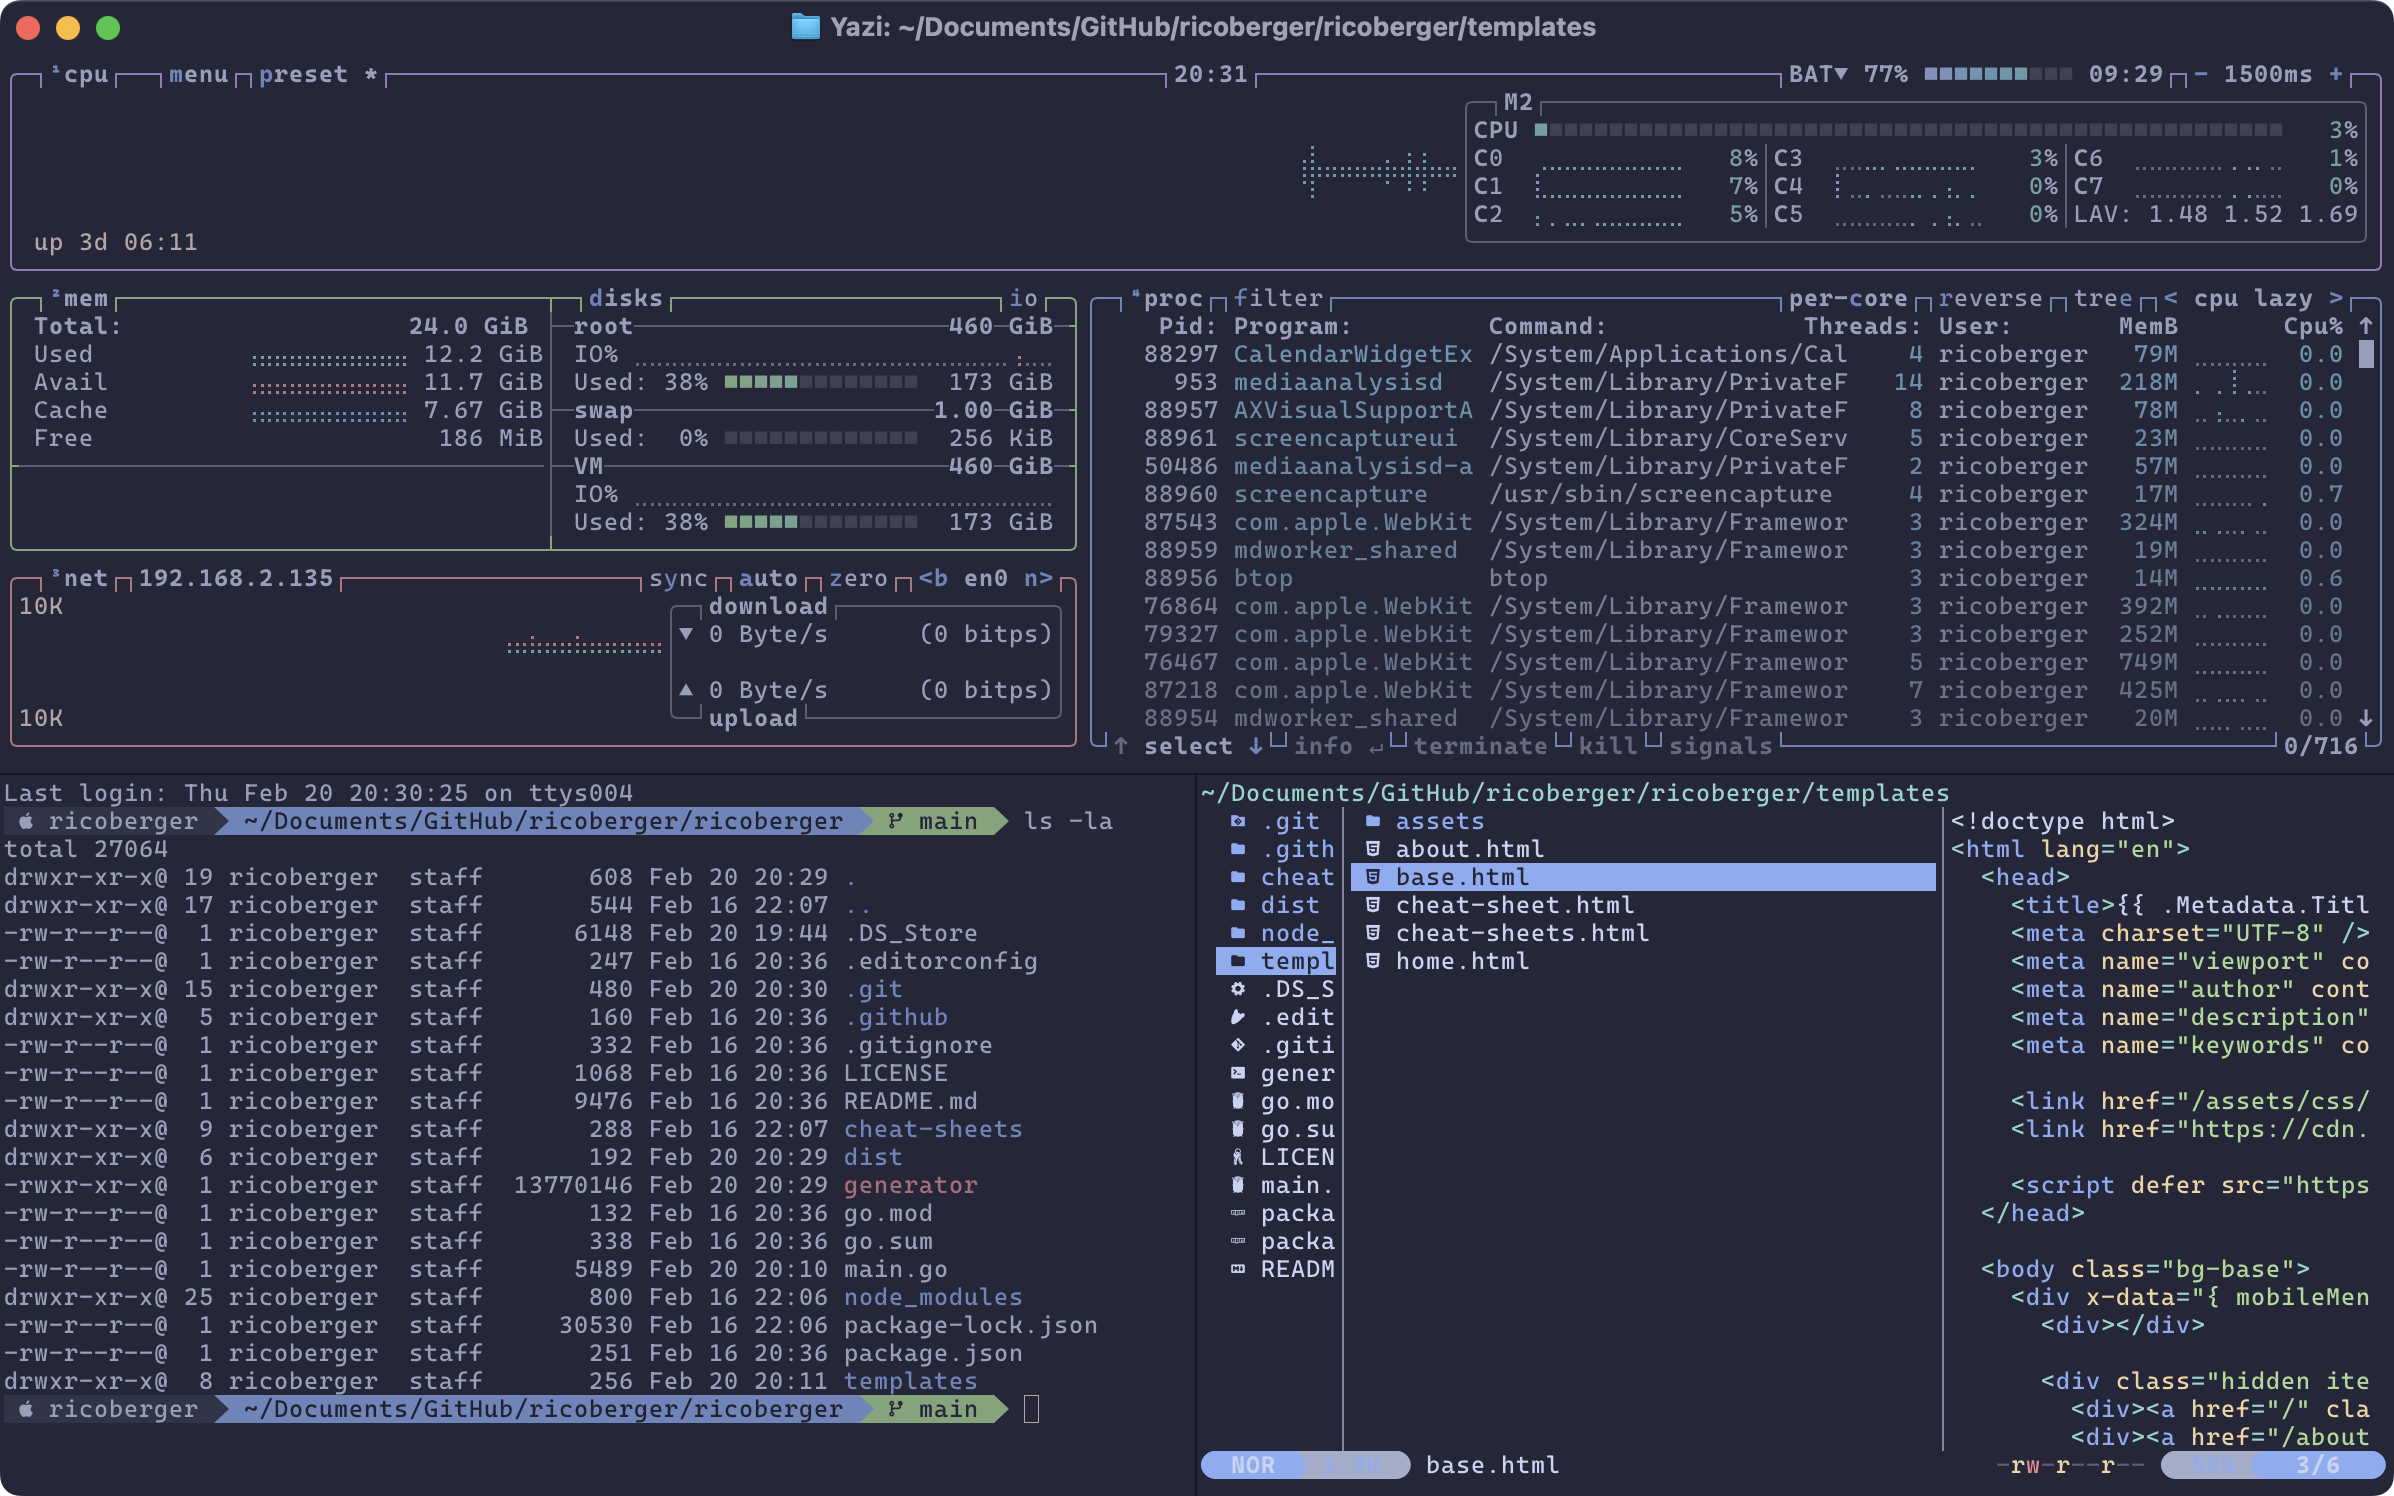Click the upload arrow in net panel

pyautogui.click(x=686, y=690)
